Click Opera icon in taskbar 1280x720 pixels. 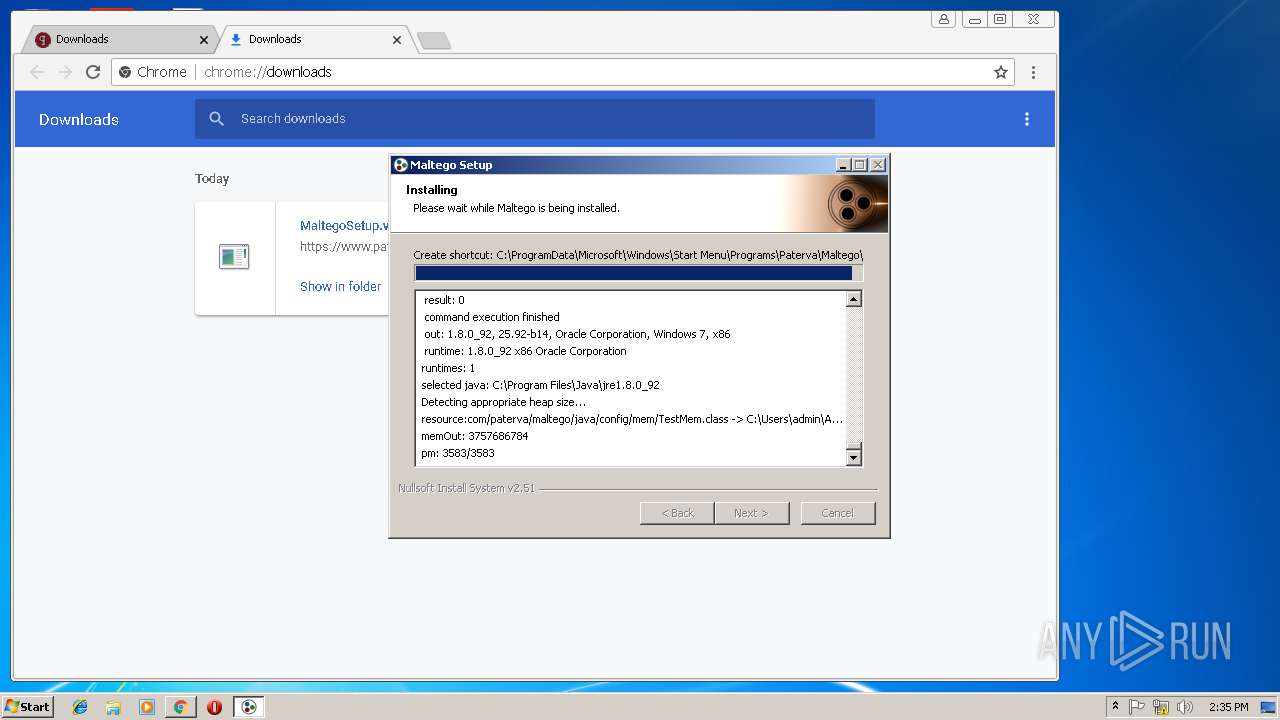214,707
